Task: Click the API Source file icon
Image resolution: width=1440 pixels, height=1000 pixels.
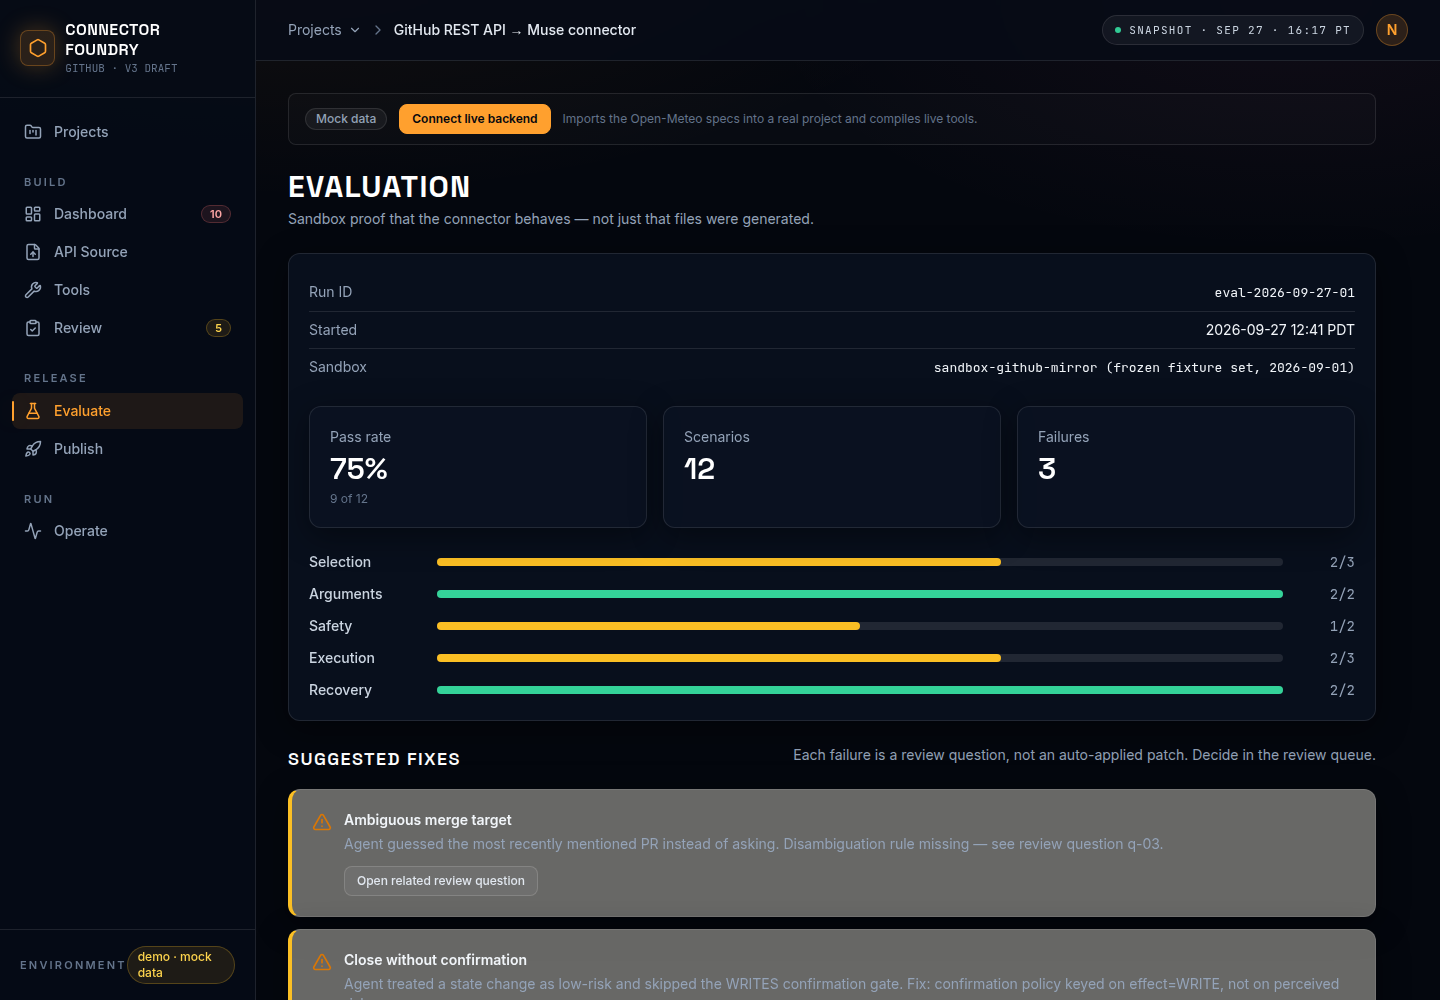Action: tap(33, 252)
